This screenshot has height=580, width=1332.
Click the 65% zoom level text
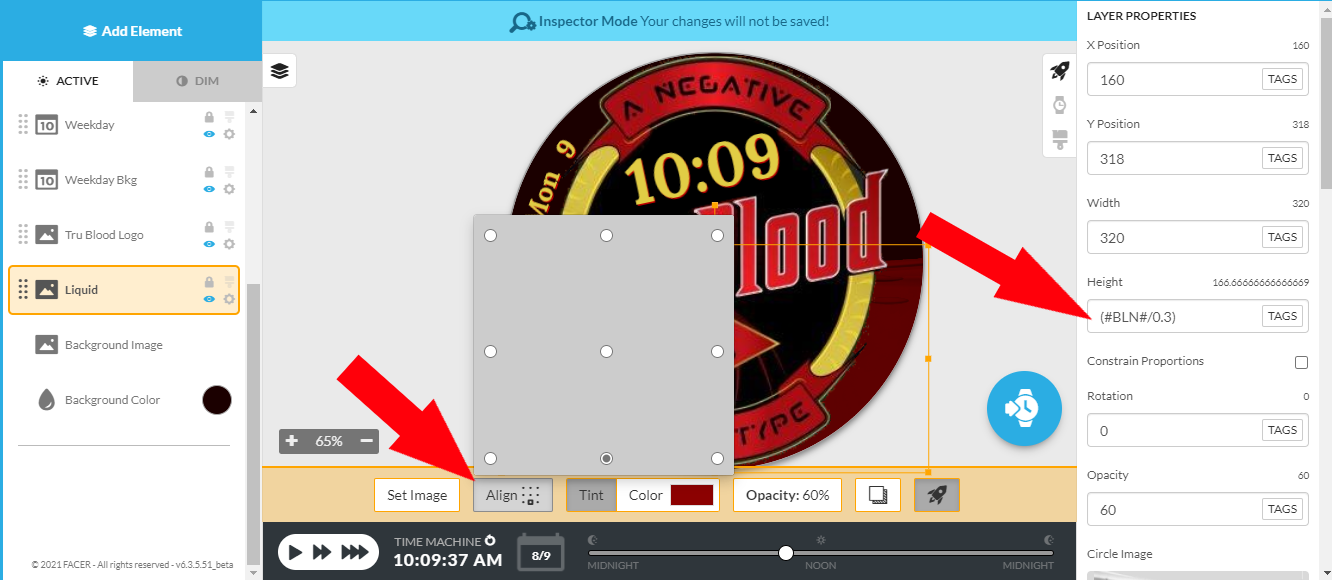(x=329, y=441)
